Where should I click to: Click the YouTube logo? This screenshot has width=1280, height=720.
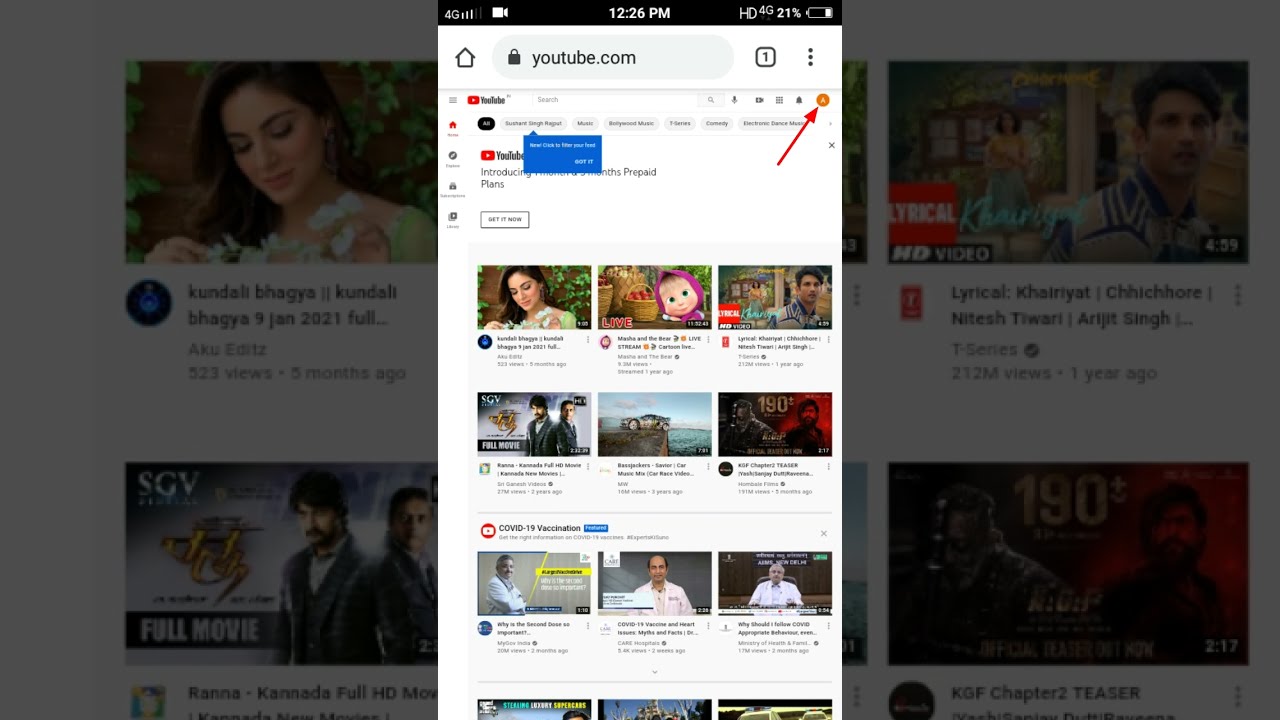point(487,100)
